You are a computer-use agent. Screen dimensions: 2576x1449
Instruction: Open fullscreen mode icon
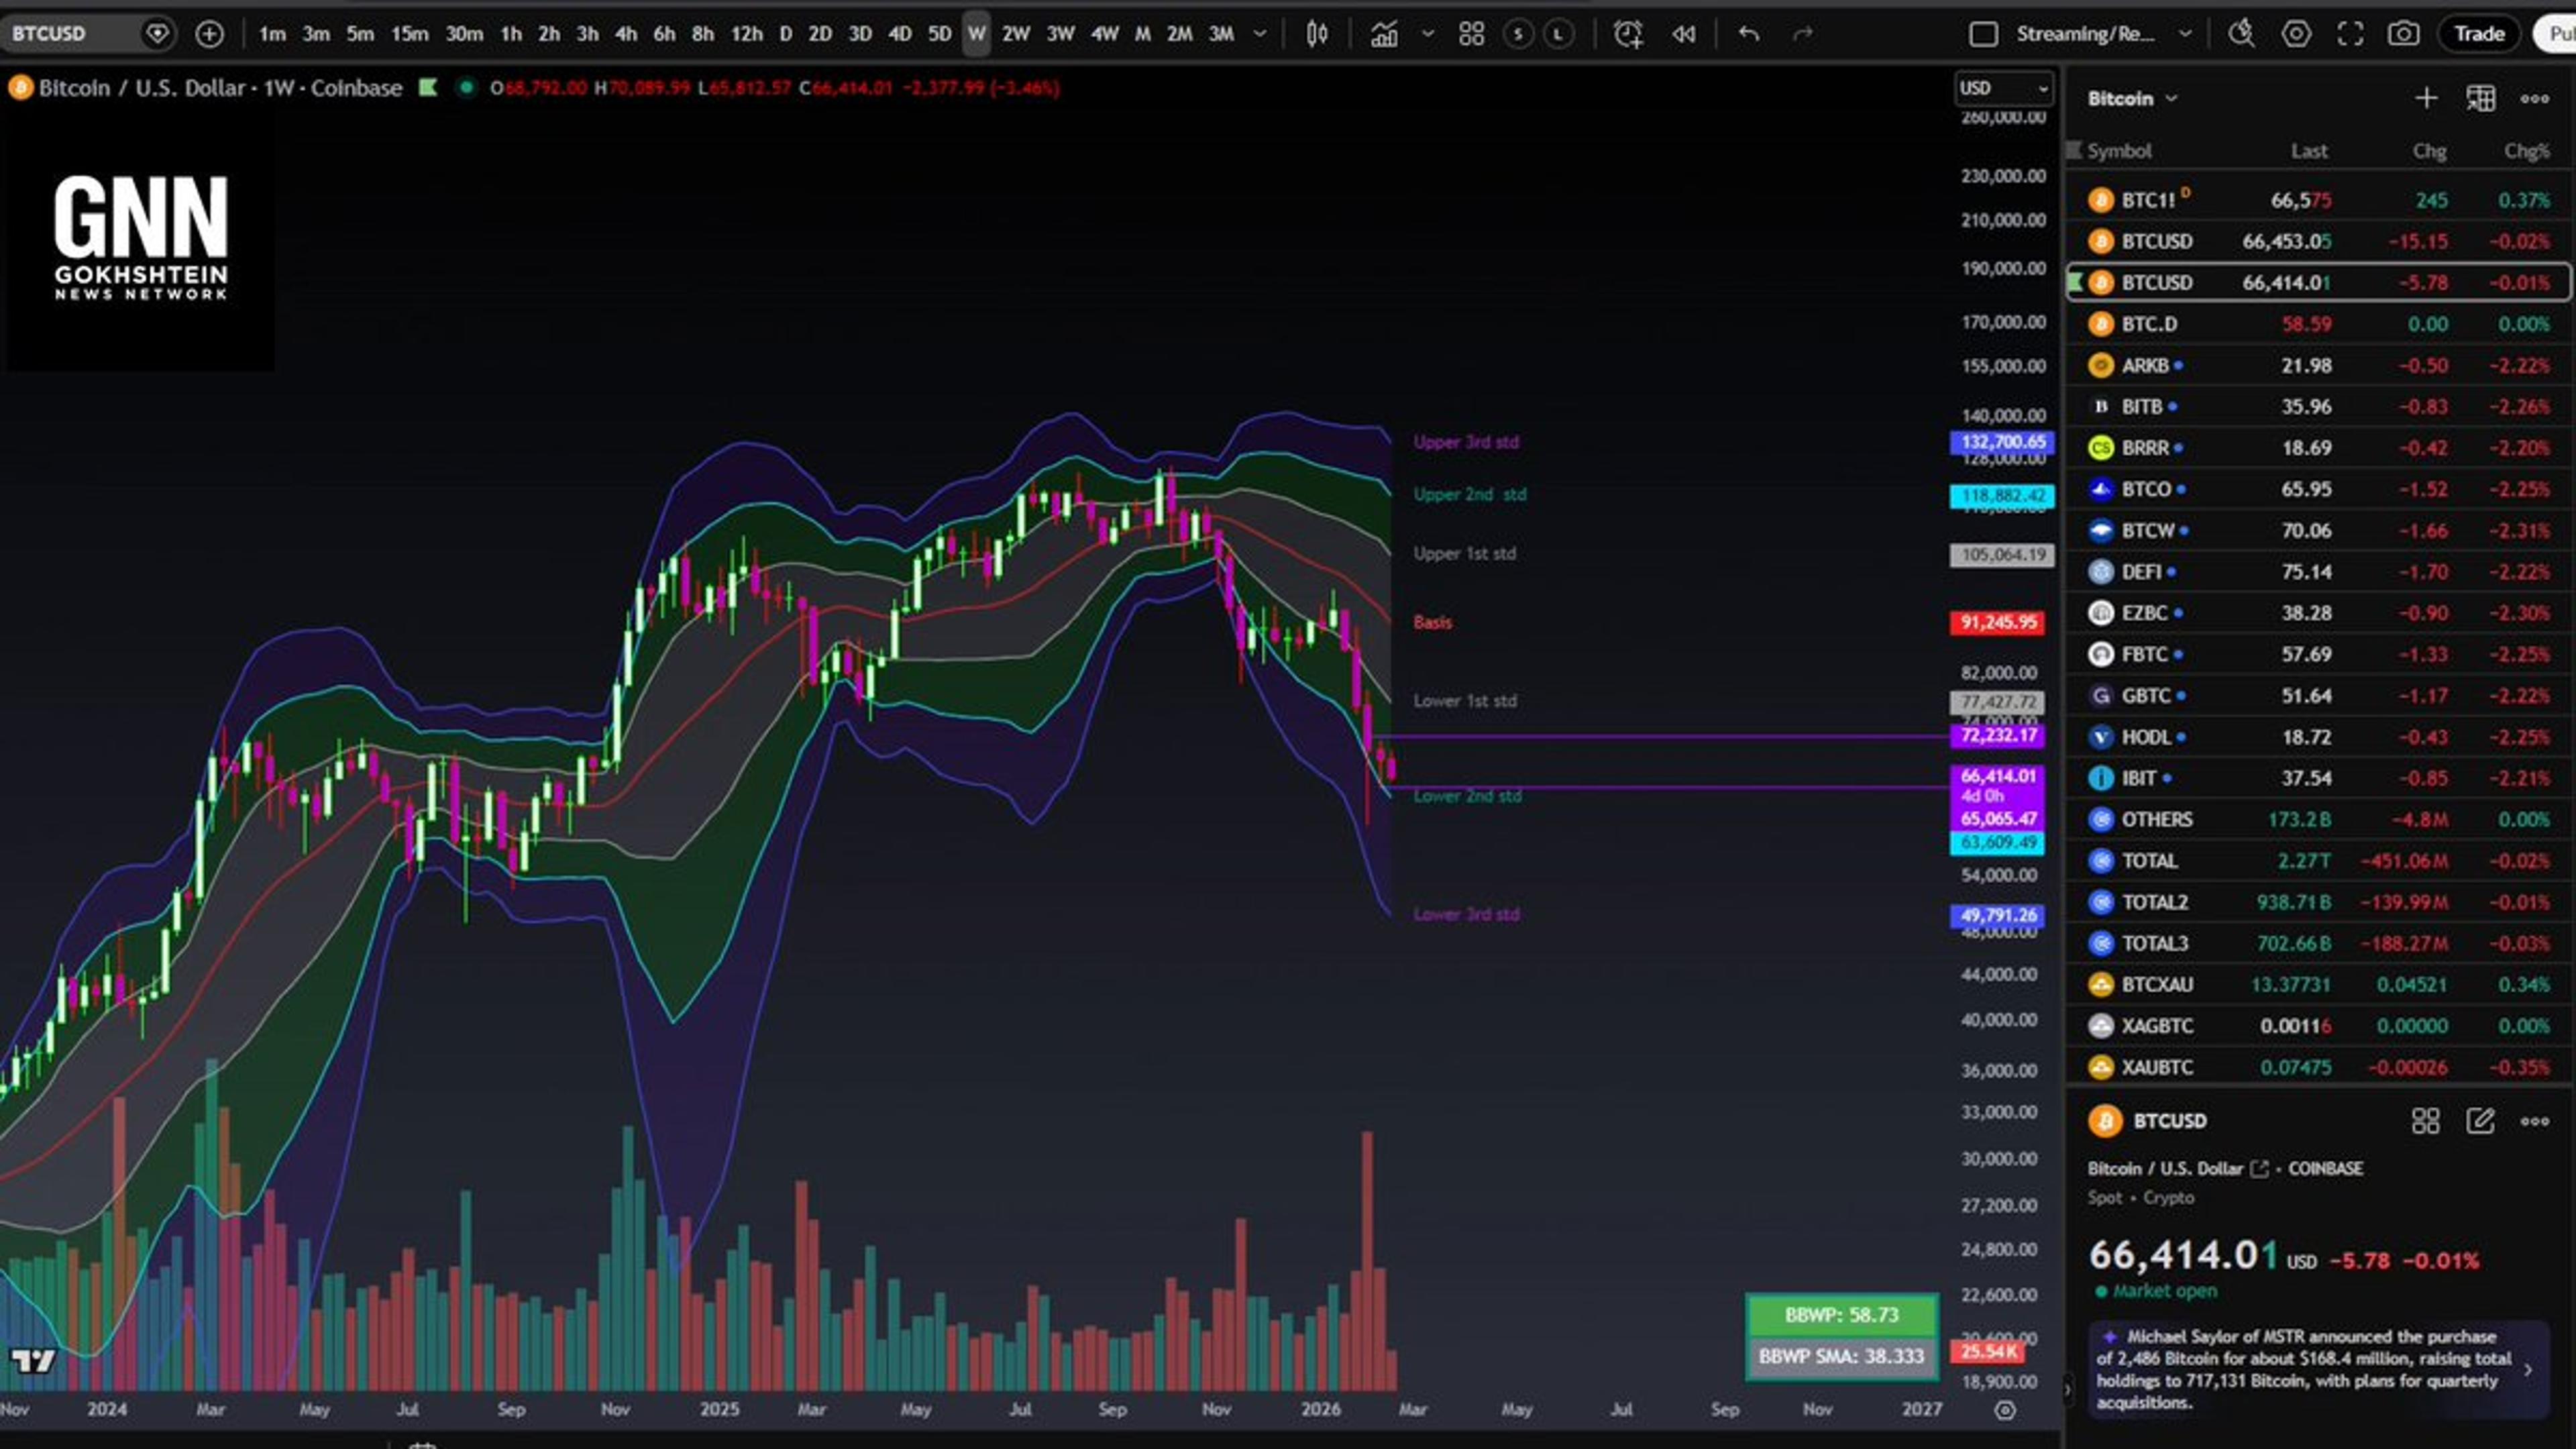click(x=2351, y=33)
